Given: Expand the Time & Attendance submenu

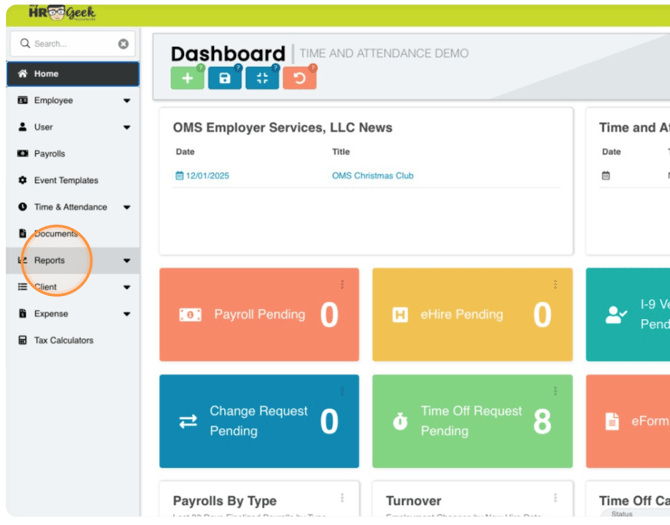Looking at the screenshot, I should (127, 208).
